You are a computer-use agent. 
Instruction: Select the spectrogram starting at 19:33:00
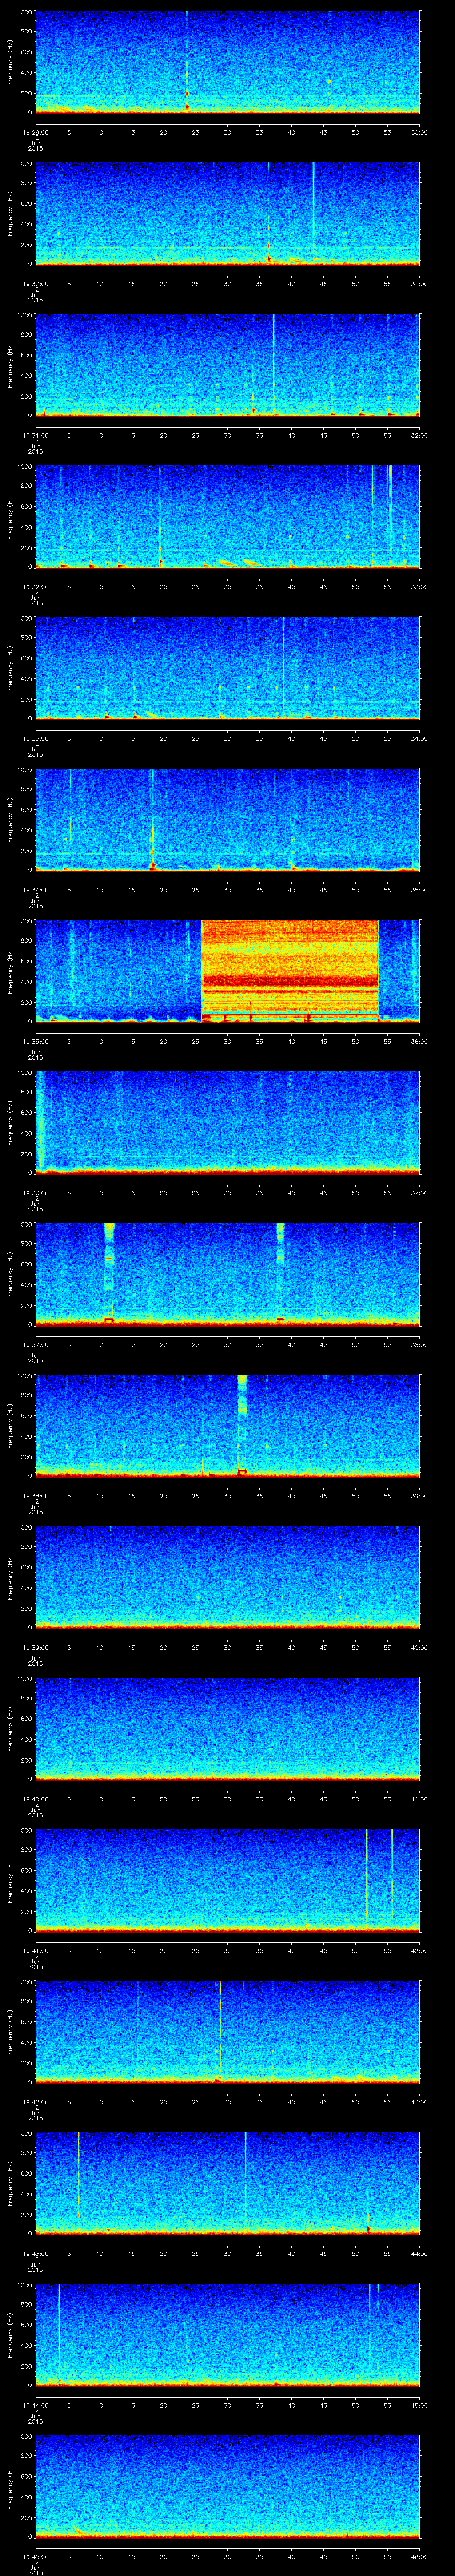(228, 668)
